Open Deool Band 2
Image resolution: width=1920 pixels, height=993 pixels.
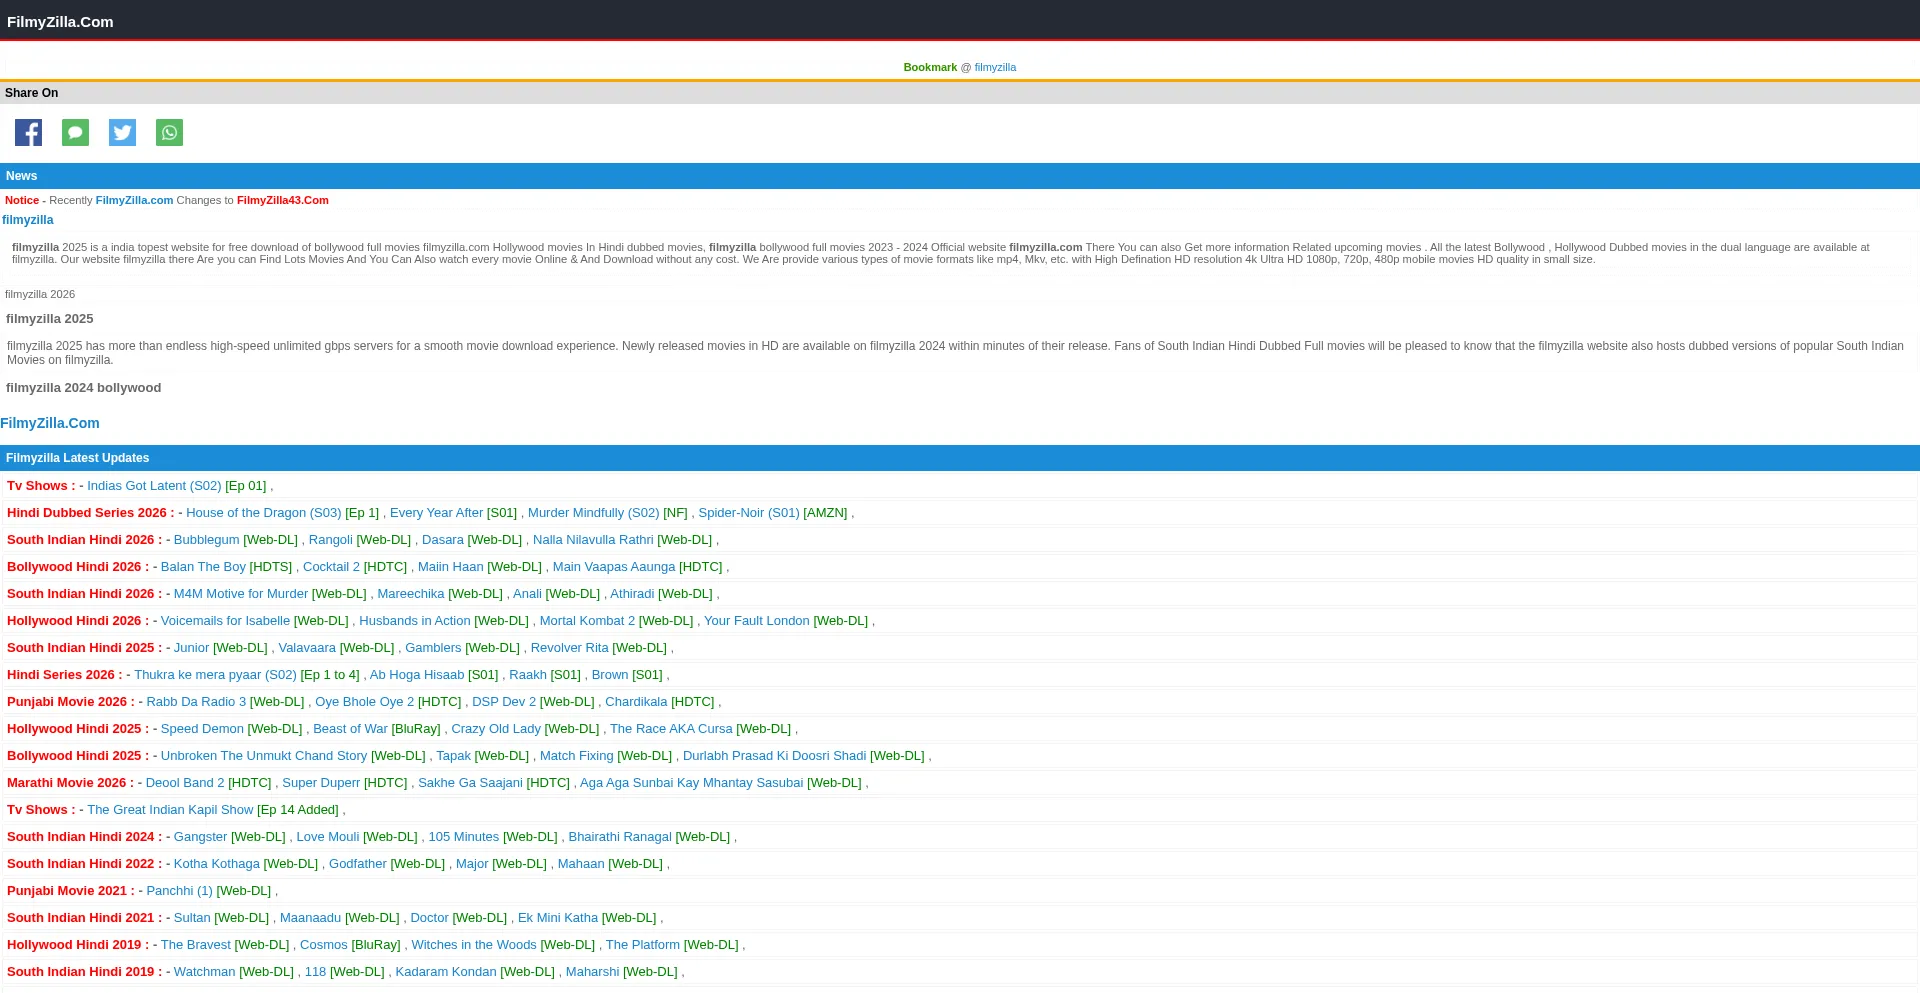tap(185, 783)
